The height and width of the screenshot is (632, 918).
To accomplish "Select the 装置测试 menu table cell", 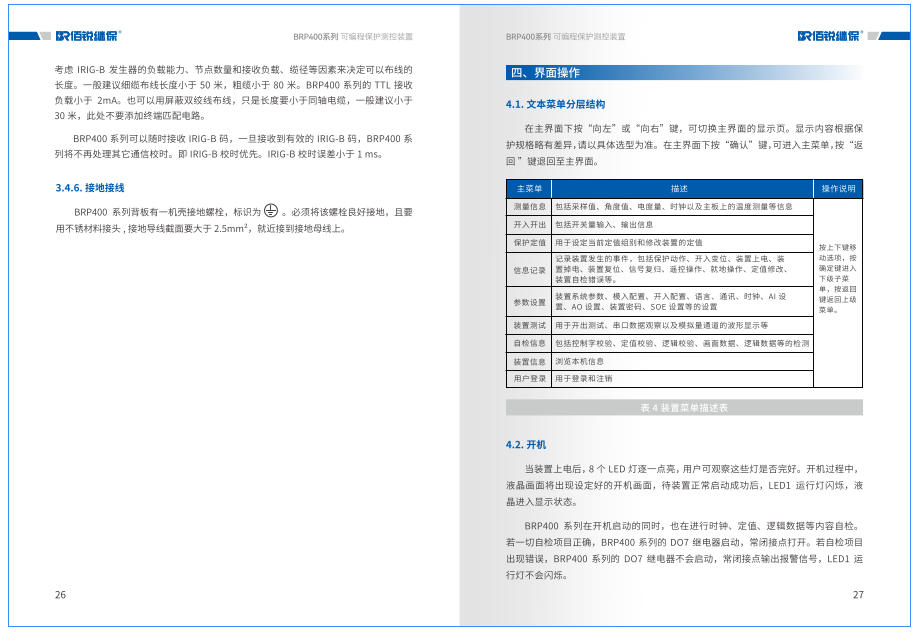I will 529,326.
